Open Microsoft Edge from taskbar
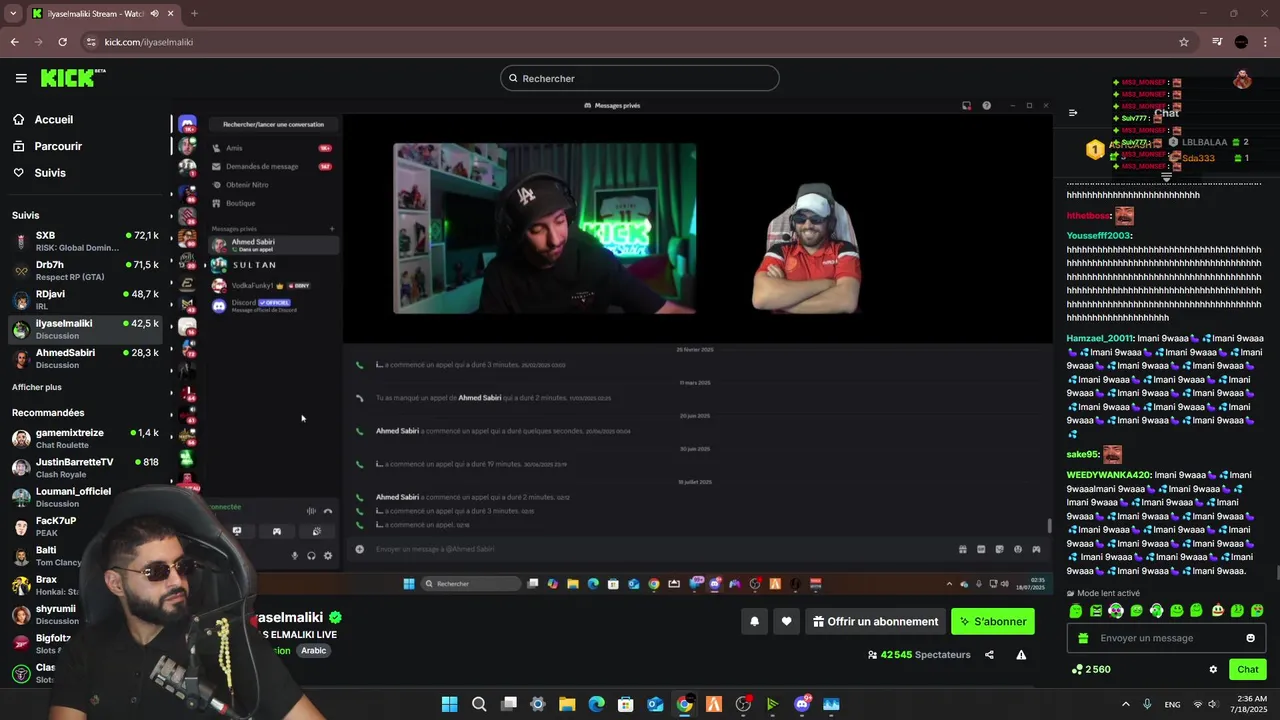The image size is (1280, 720). click(596, 704)
